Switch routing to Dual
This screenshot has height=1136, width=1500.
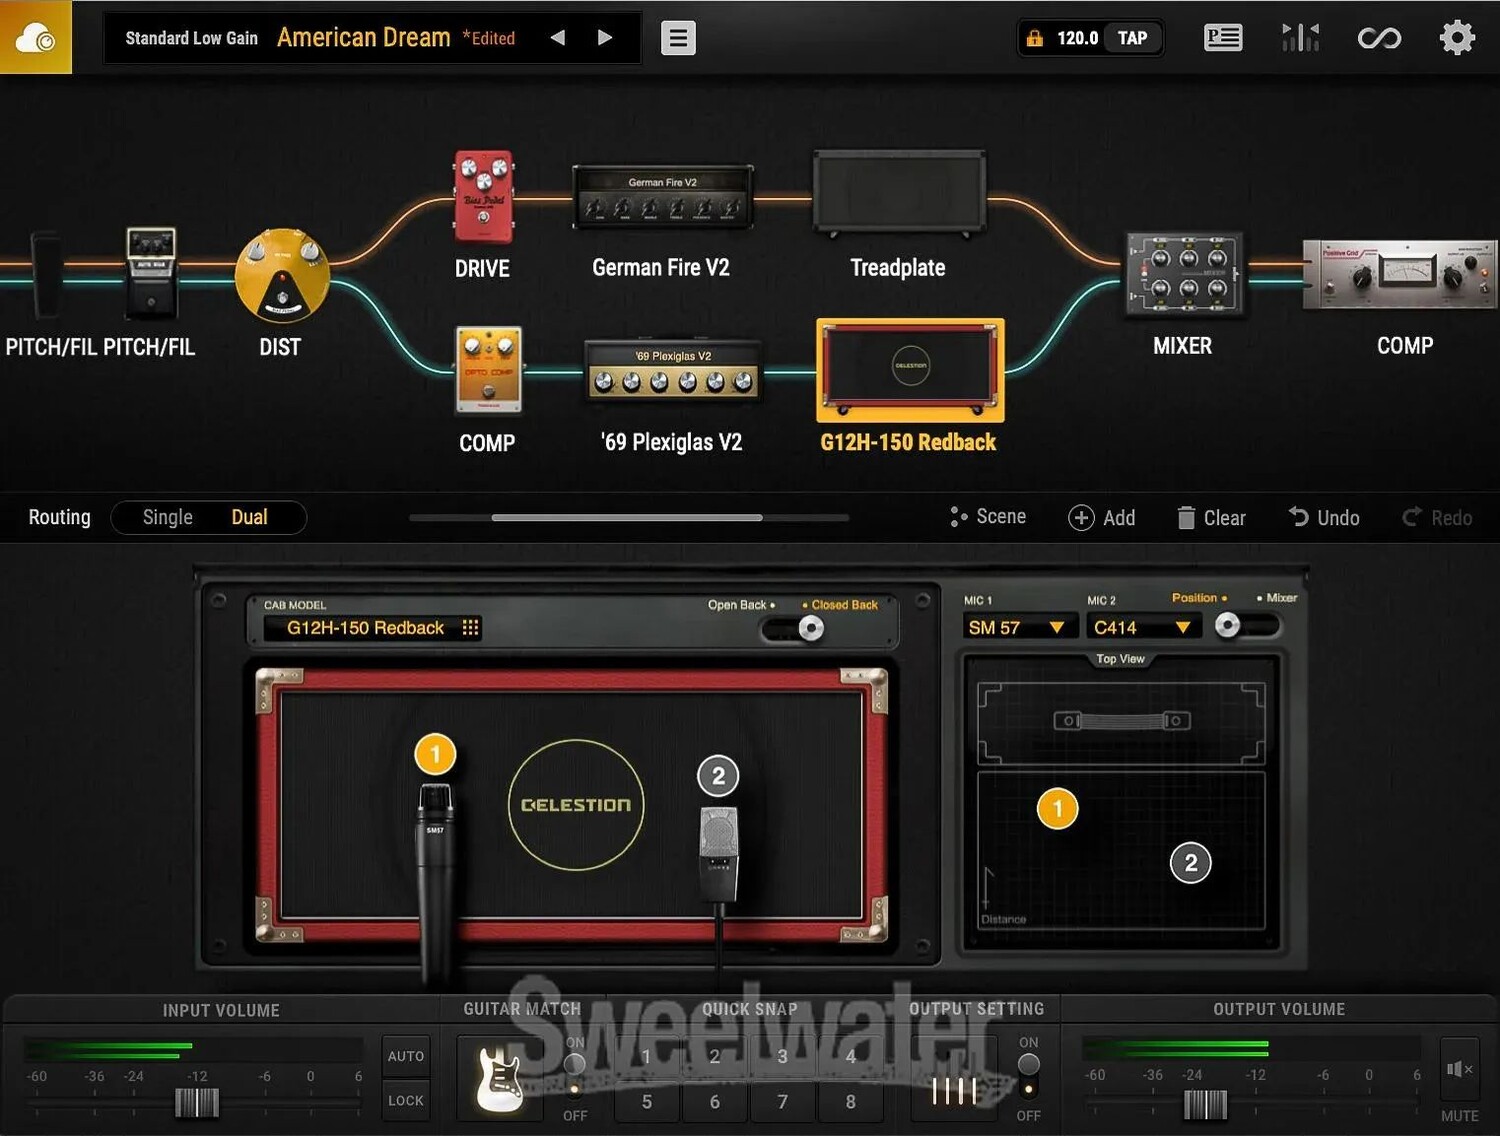click(249, 517)
